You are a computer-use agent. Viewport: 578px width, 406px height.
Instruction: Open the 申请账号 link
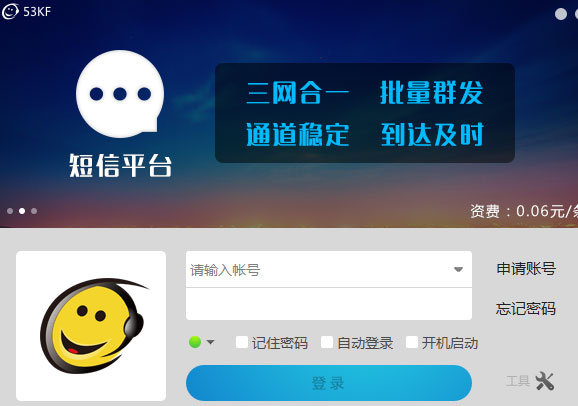click(526, 268)
